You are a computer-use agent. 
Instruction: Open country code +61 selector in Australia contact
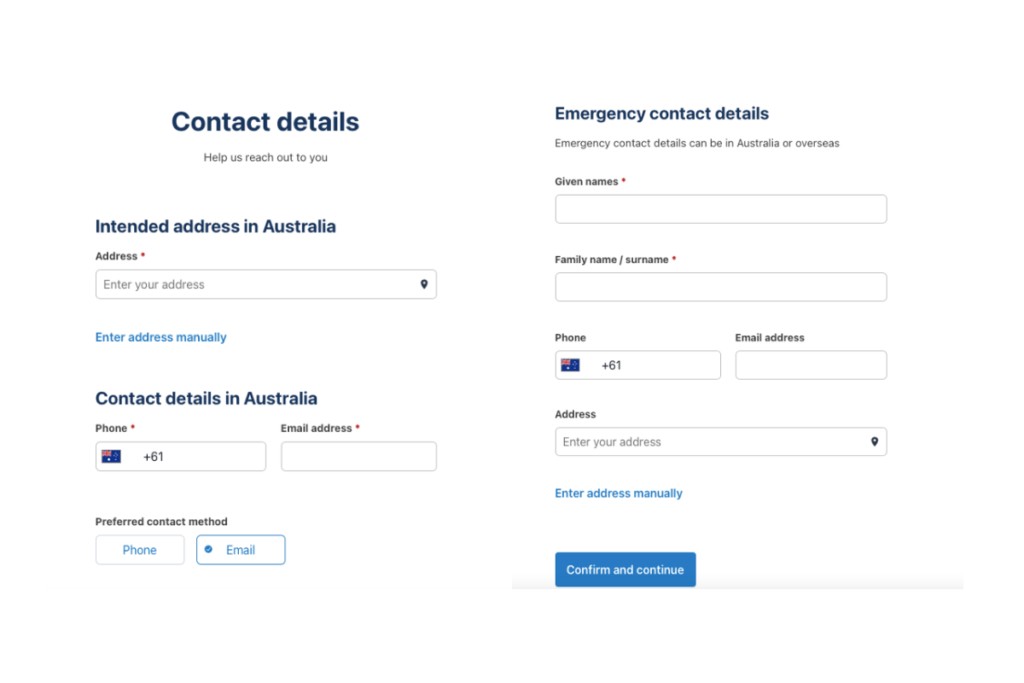tap(153, 457)
